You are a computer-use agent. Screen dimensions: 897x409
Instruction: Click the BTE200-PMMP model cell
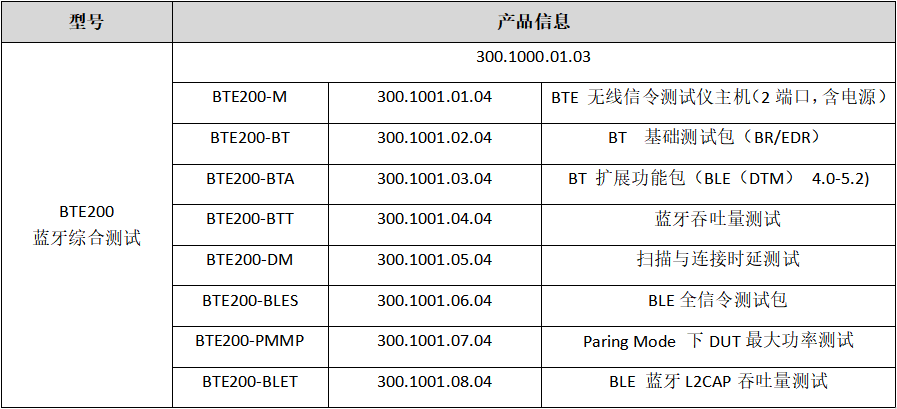click(250, 341)
